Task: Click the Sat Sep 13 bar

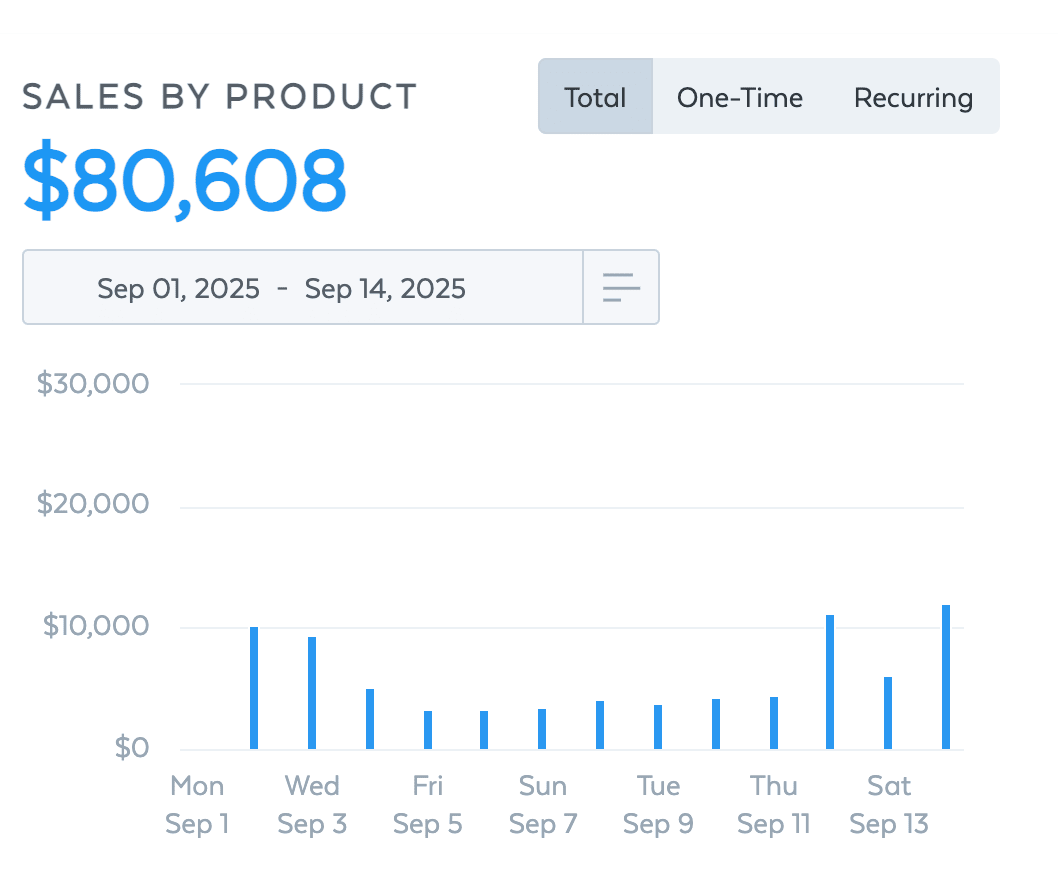Action: (888, 713)
